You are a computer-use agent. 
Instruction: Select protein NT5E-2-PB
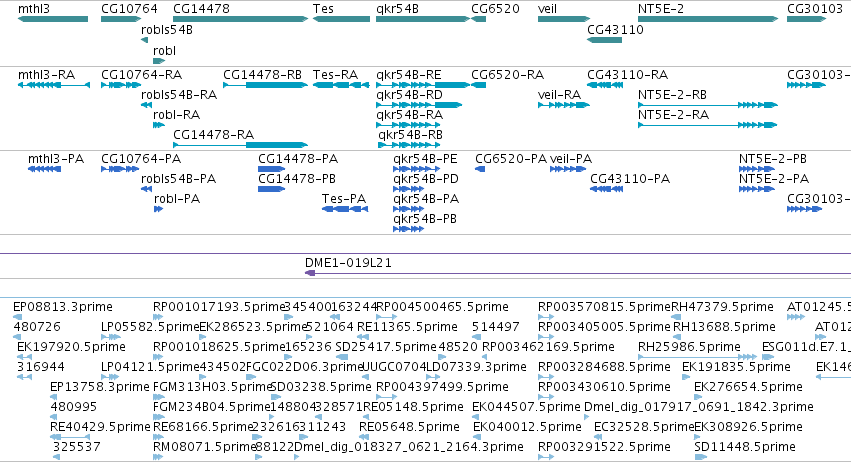(757, 169)
